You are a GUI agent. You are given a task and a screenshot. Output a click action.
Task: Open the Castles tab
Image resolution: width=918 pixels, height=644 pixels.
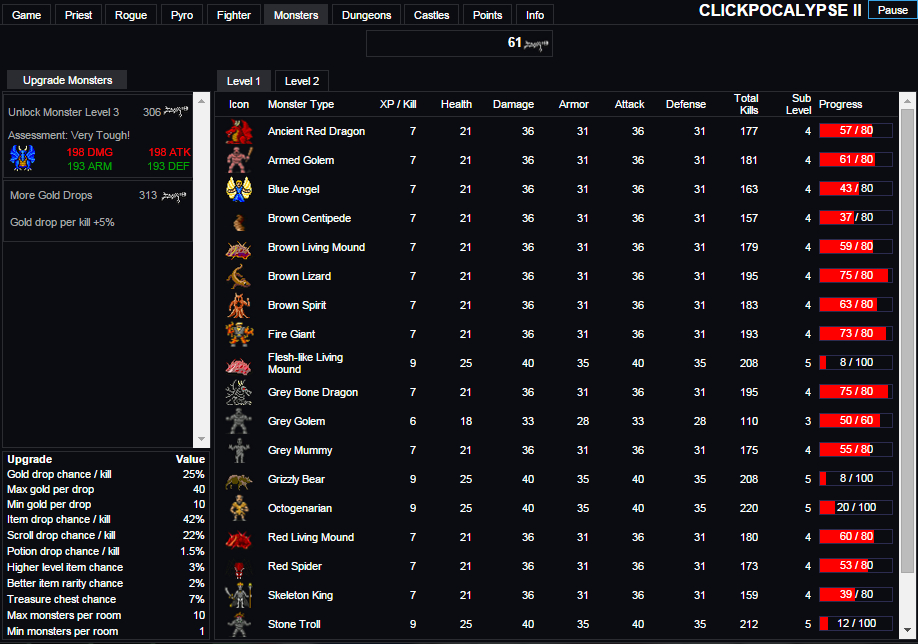pyautogui.click(x=432, y=15)
